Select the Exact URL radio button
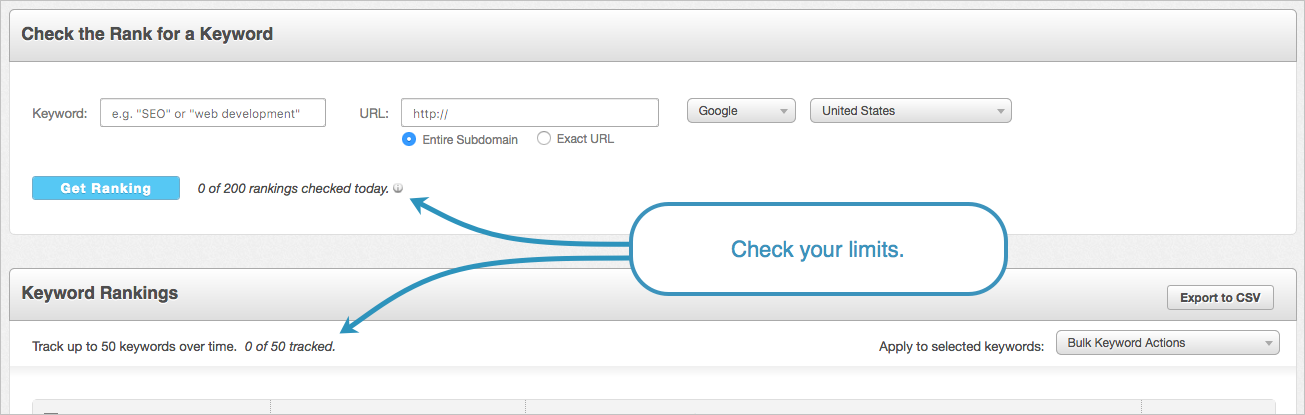The image size is (1305, 415). tap(544, 139)
